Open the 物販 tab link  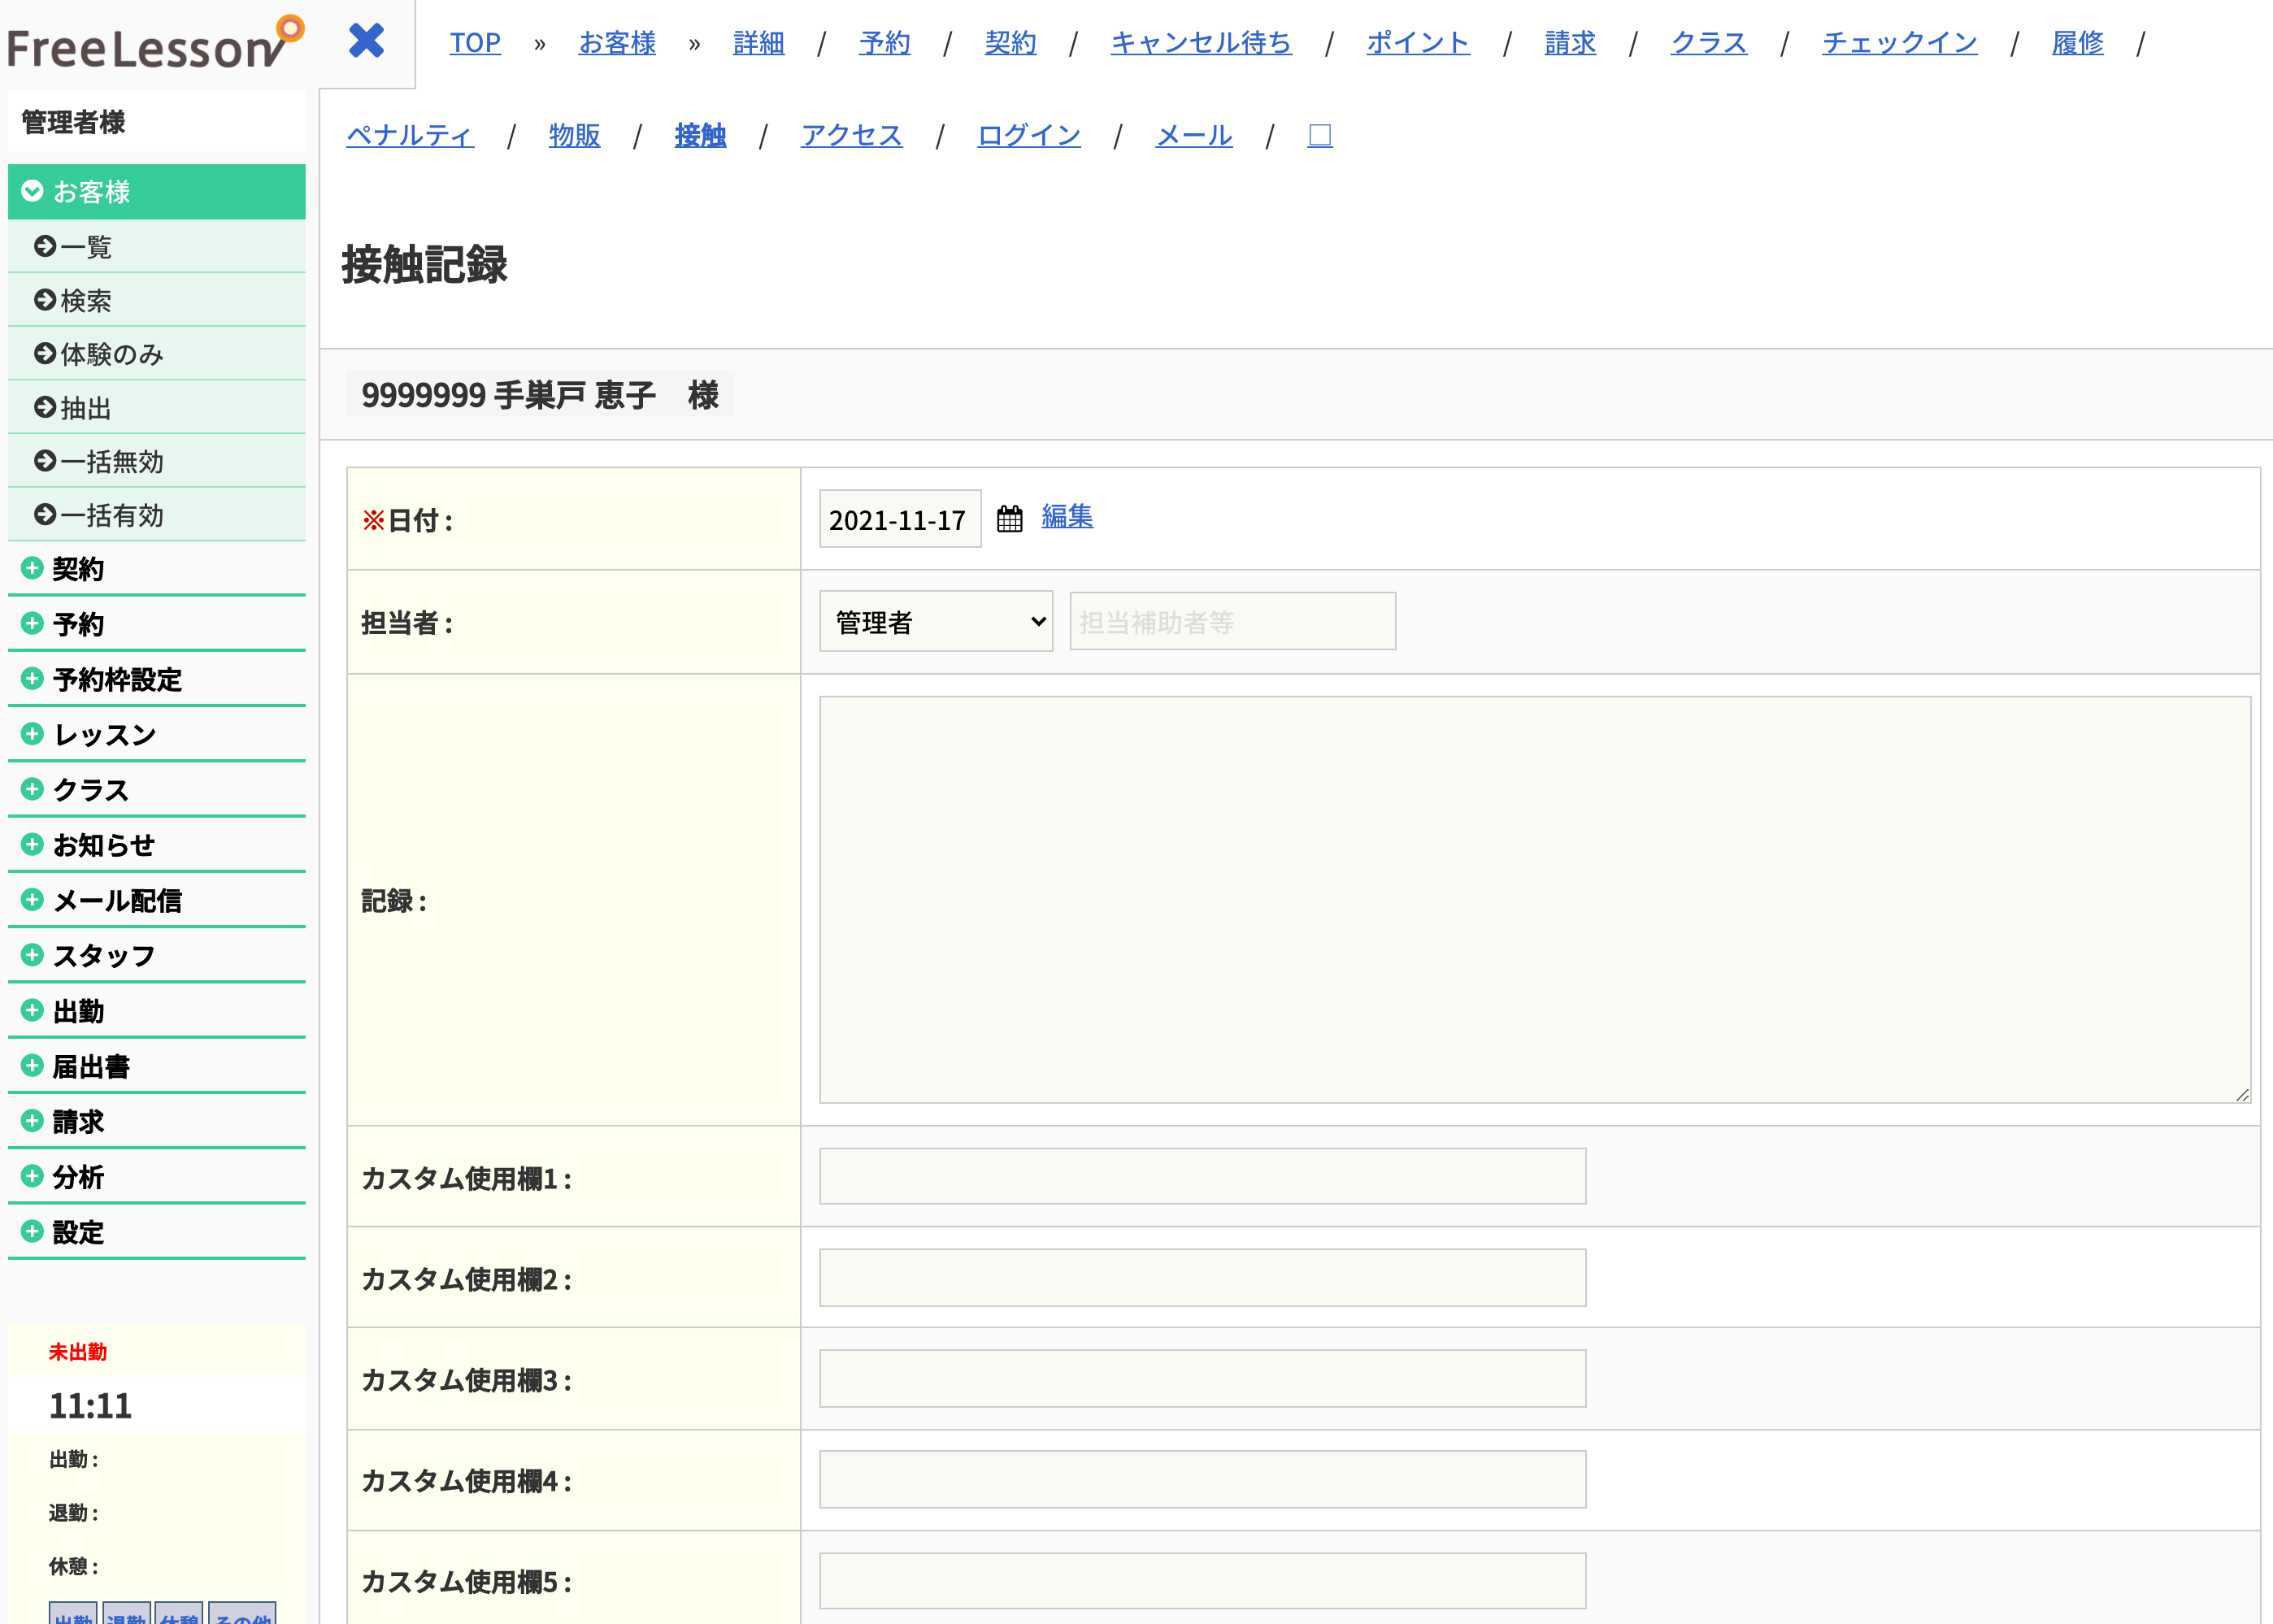pos(575,135)
